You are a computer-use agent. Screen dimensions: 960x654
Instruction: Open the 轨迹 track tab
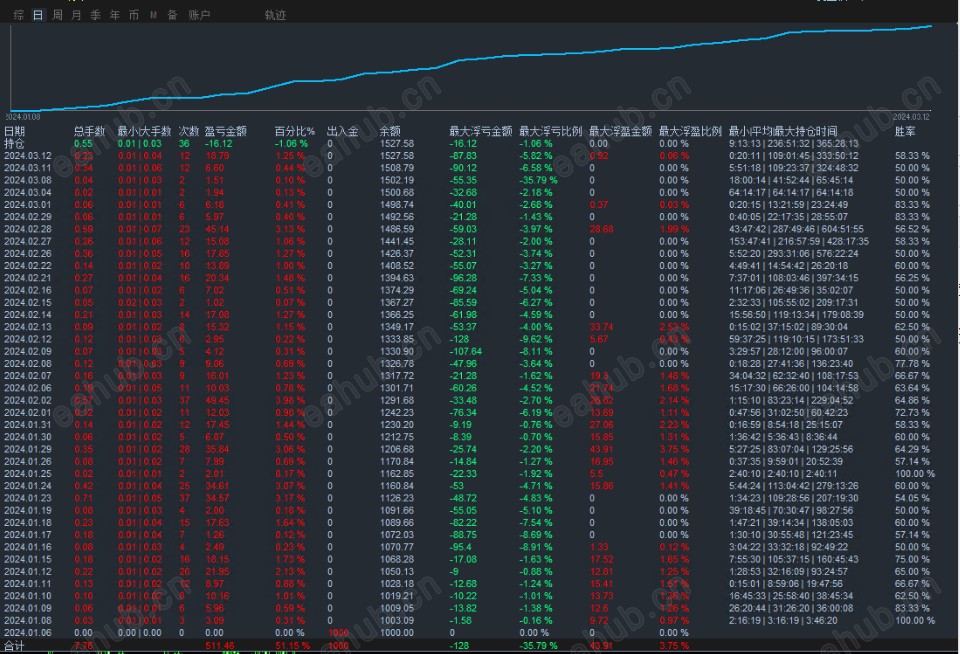(x=276, y=15)
